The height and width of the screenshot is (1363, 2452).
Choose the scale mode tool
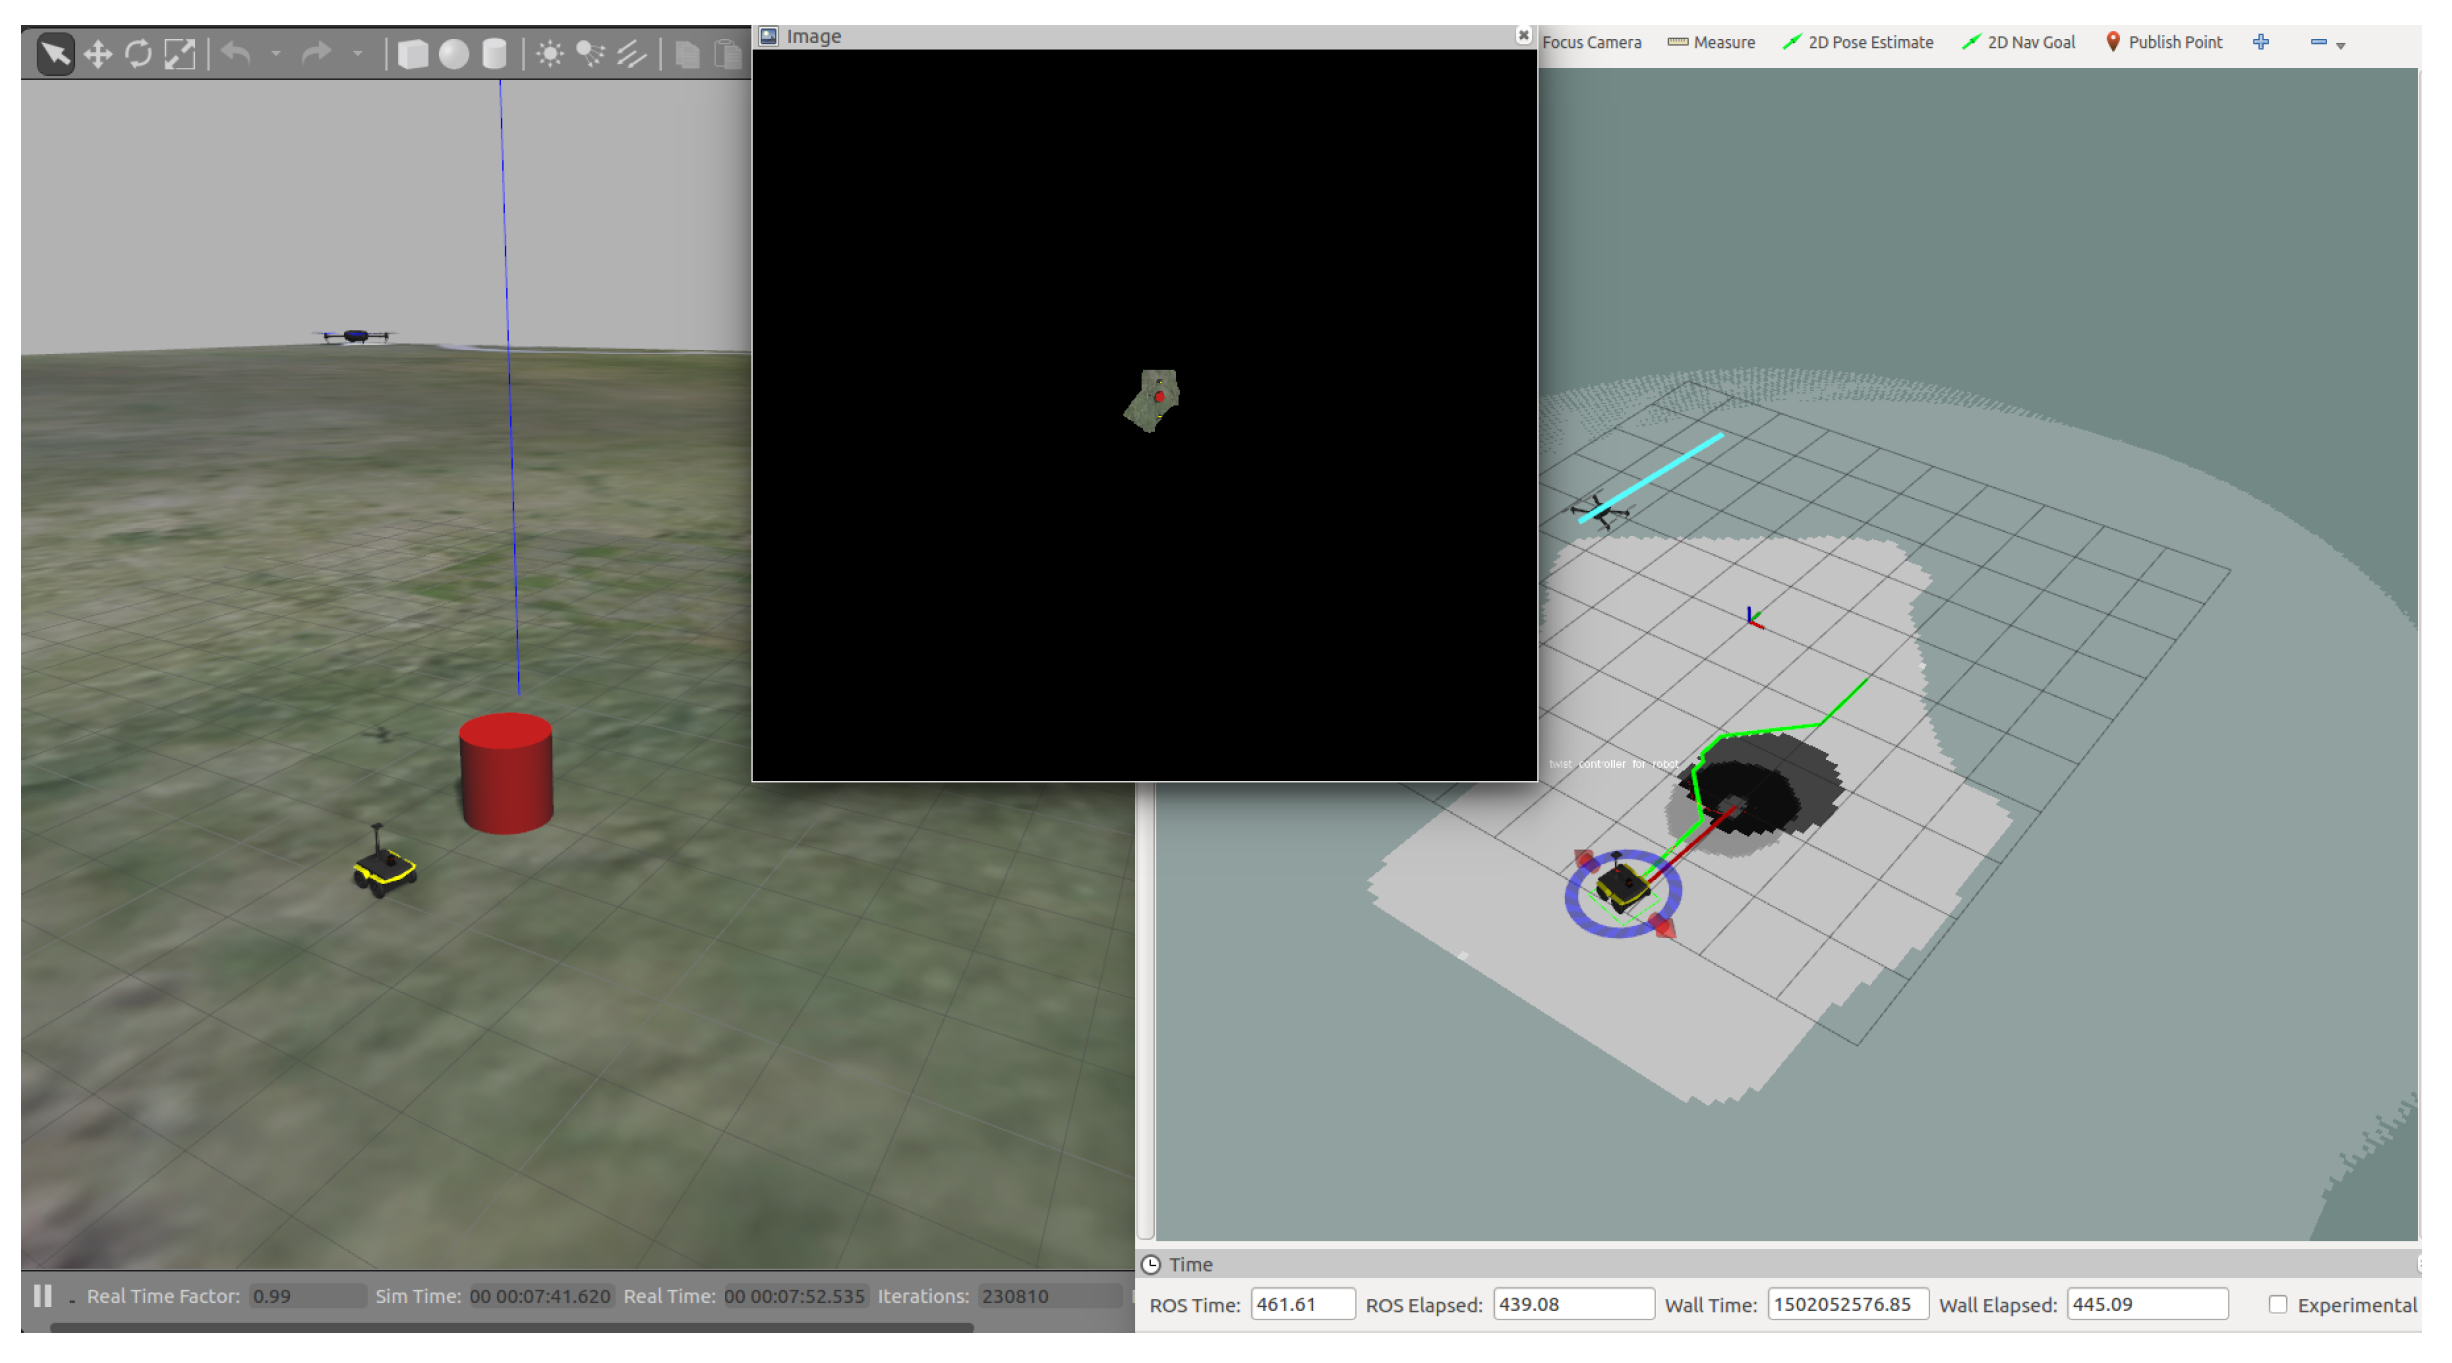tap(180, 53)
